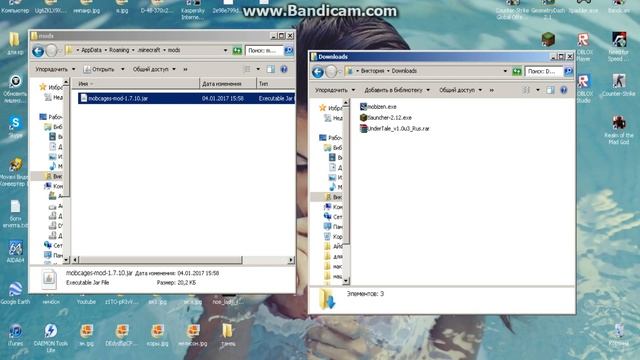Click green refresh button in Downloads window
Screen dimensions: 640x360
click(517, 71)
